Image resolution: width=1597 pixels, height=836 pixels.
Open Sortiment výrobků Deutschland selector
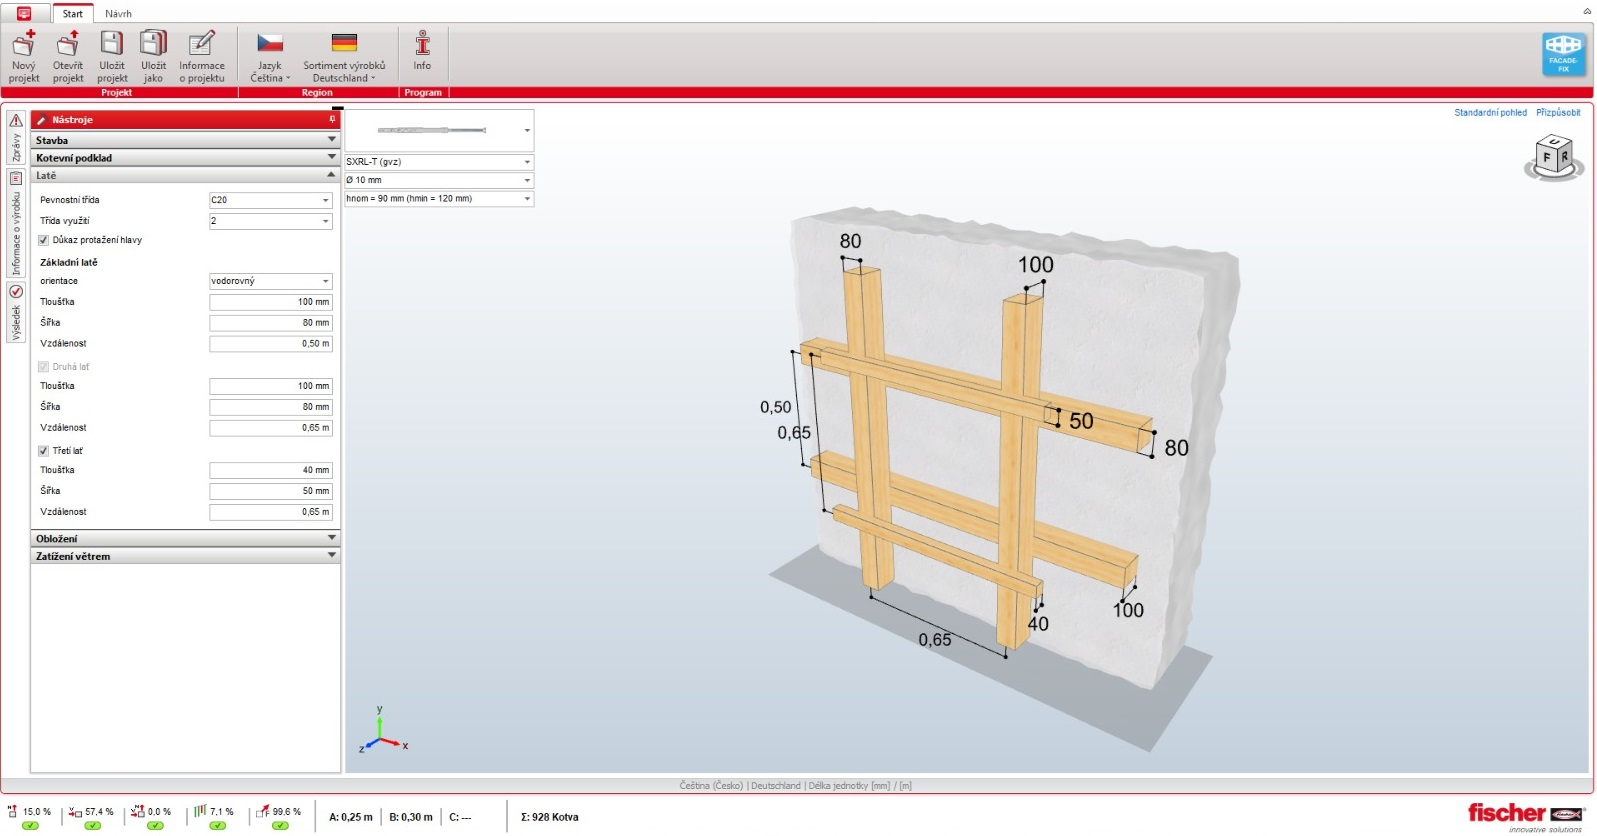coord(344,57)
